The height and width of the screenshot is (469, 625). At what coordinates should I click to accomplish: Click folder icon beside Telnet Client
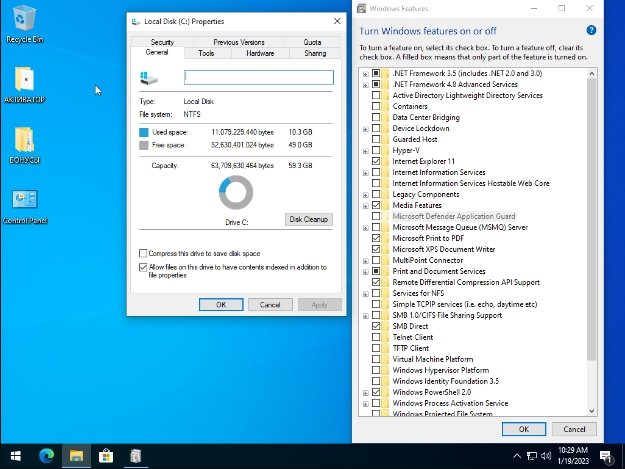(x=385, y=337)
